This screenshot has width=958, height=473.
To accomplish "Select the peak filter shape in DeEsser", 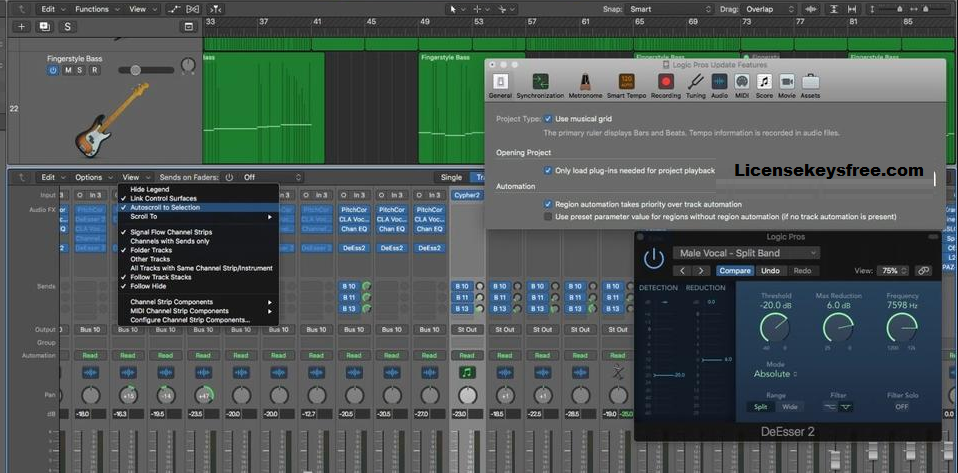I will pos(846,407).
